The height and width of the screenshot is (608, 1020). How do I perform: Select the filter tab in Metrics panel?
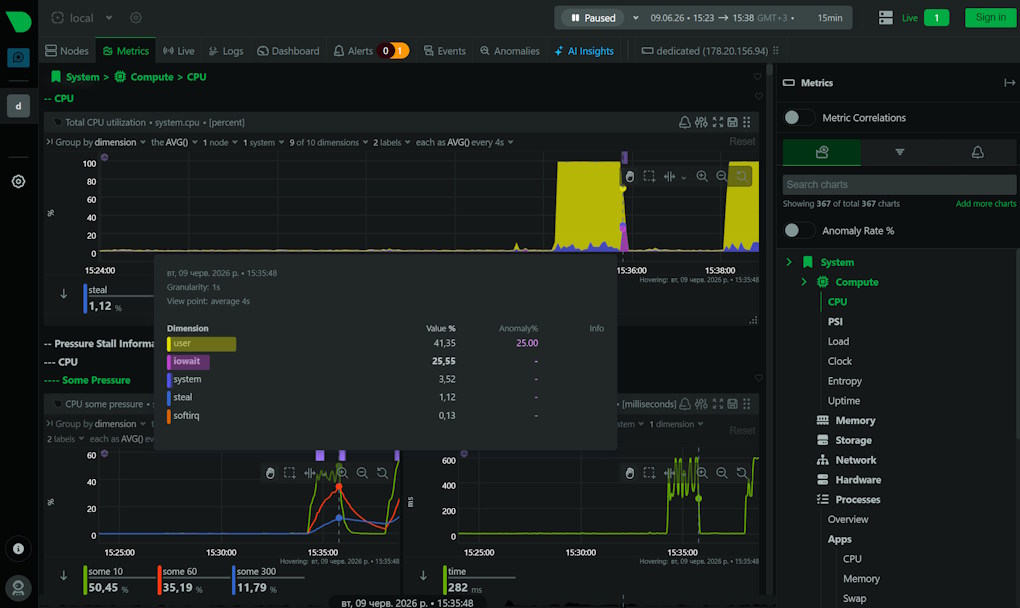coord(900,152)
